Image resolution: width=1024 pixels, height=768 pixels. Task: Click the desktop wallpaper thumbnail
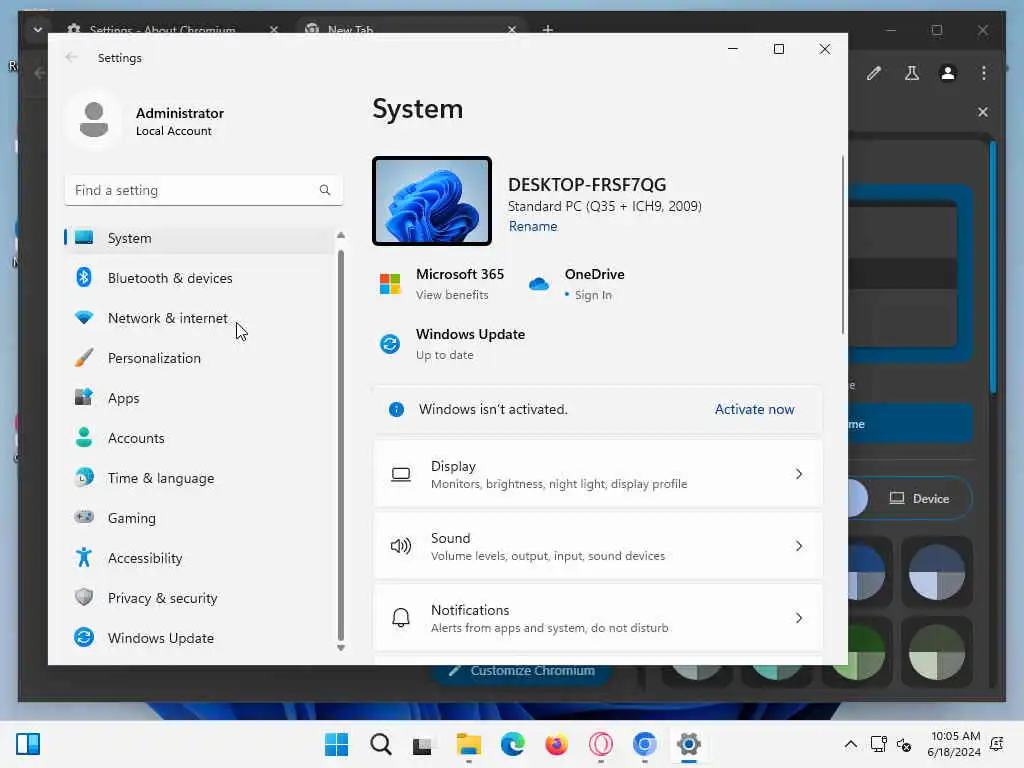click(x=432, y=201)
